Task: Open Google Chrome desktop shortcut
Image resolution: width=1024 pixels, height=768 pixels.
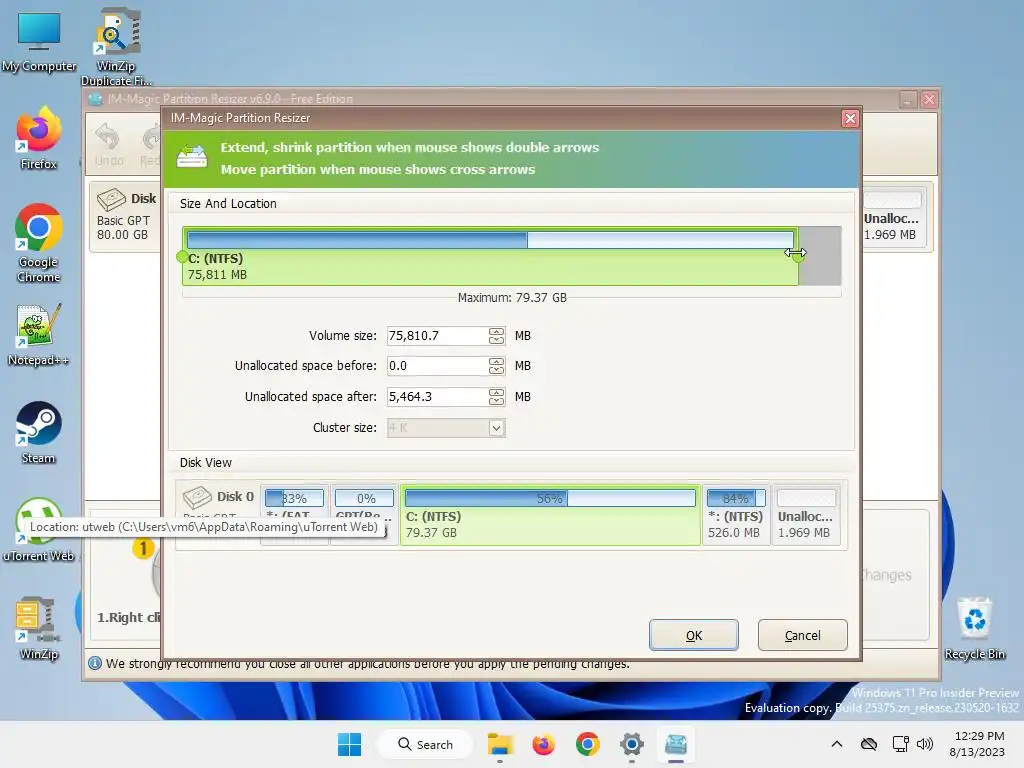Action: coord(39,243)
